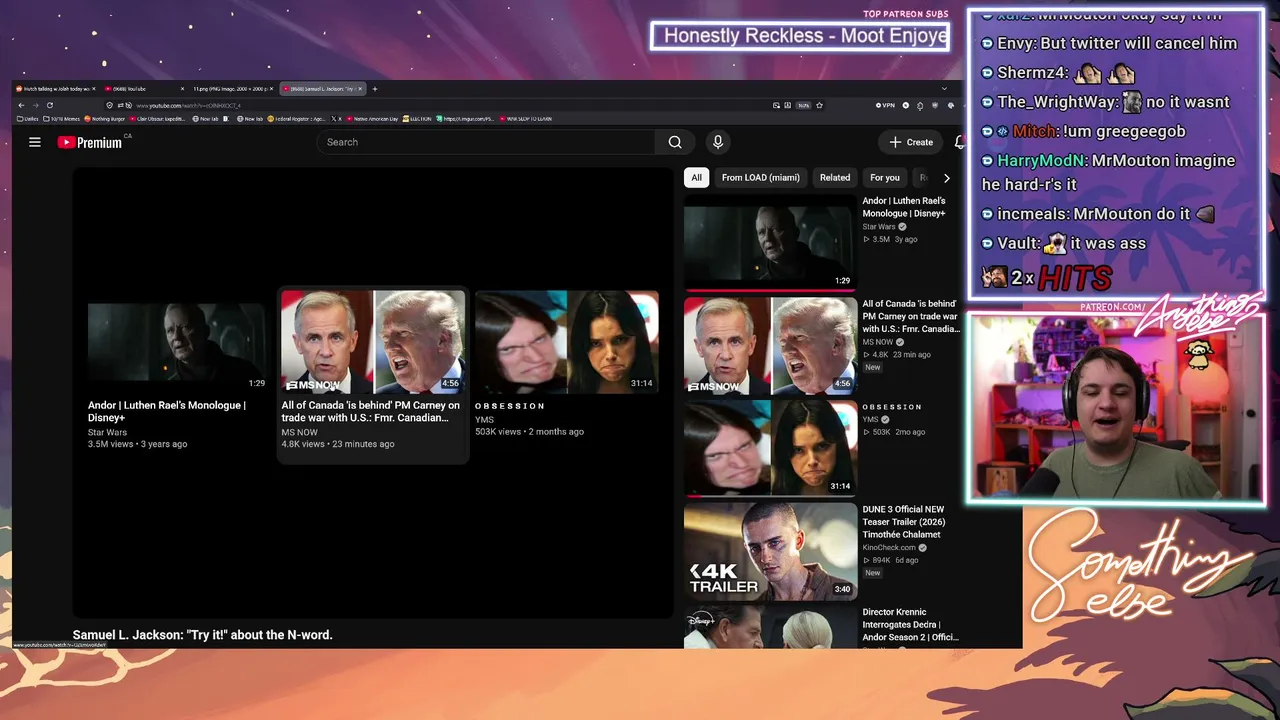This screenshot has width=1280, height=720.
Task: Close the 11.png image tab
Action: click(270, 89)
